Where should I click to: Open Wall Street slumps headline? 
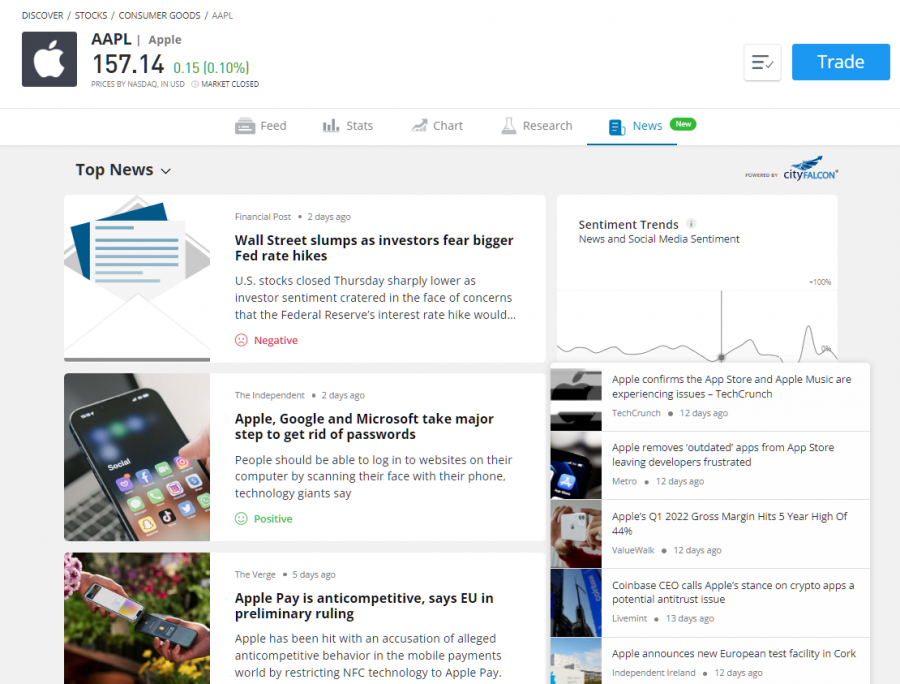tap(374, 248)
